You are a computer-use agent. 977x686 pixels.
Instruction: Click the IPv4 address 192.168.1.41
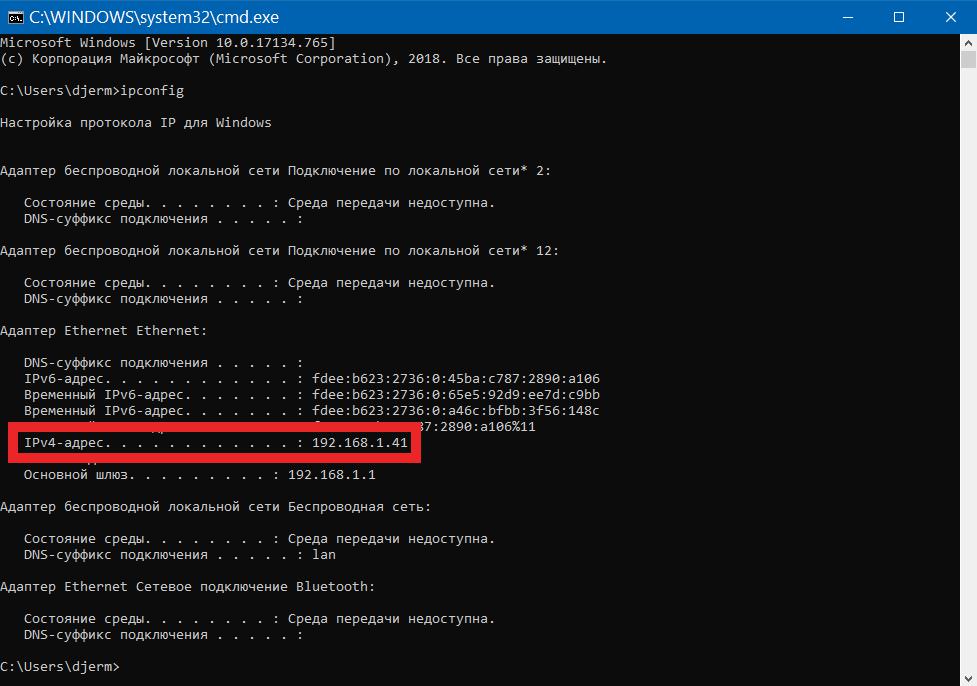click(x=360, y=443)
